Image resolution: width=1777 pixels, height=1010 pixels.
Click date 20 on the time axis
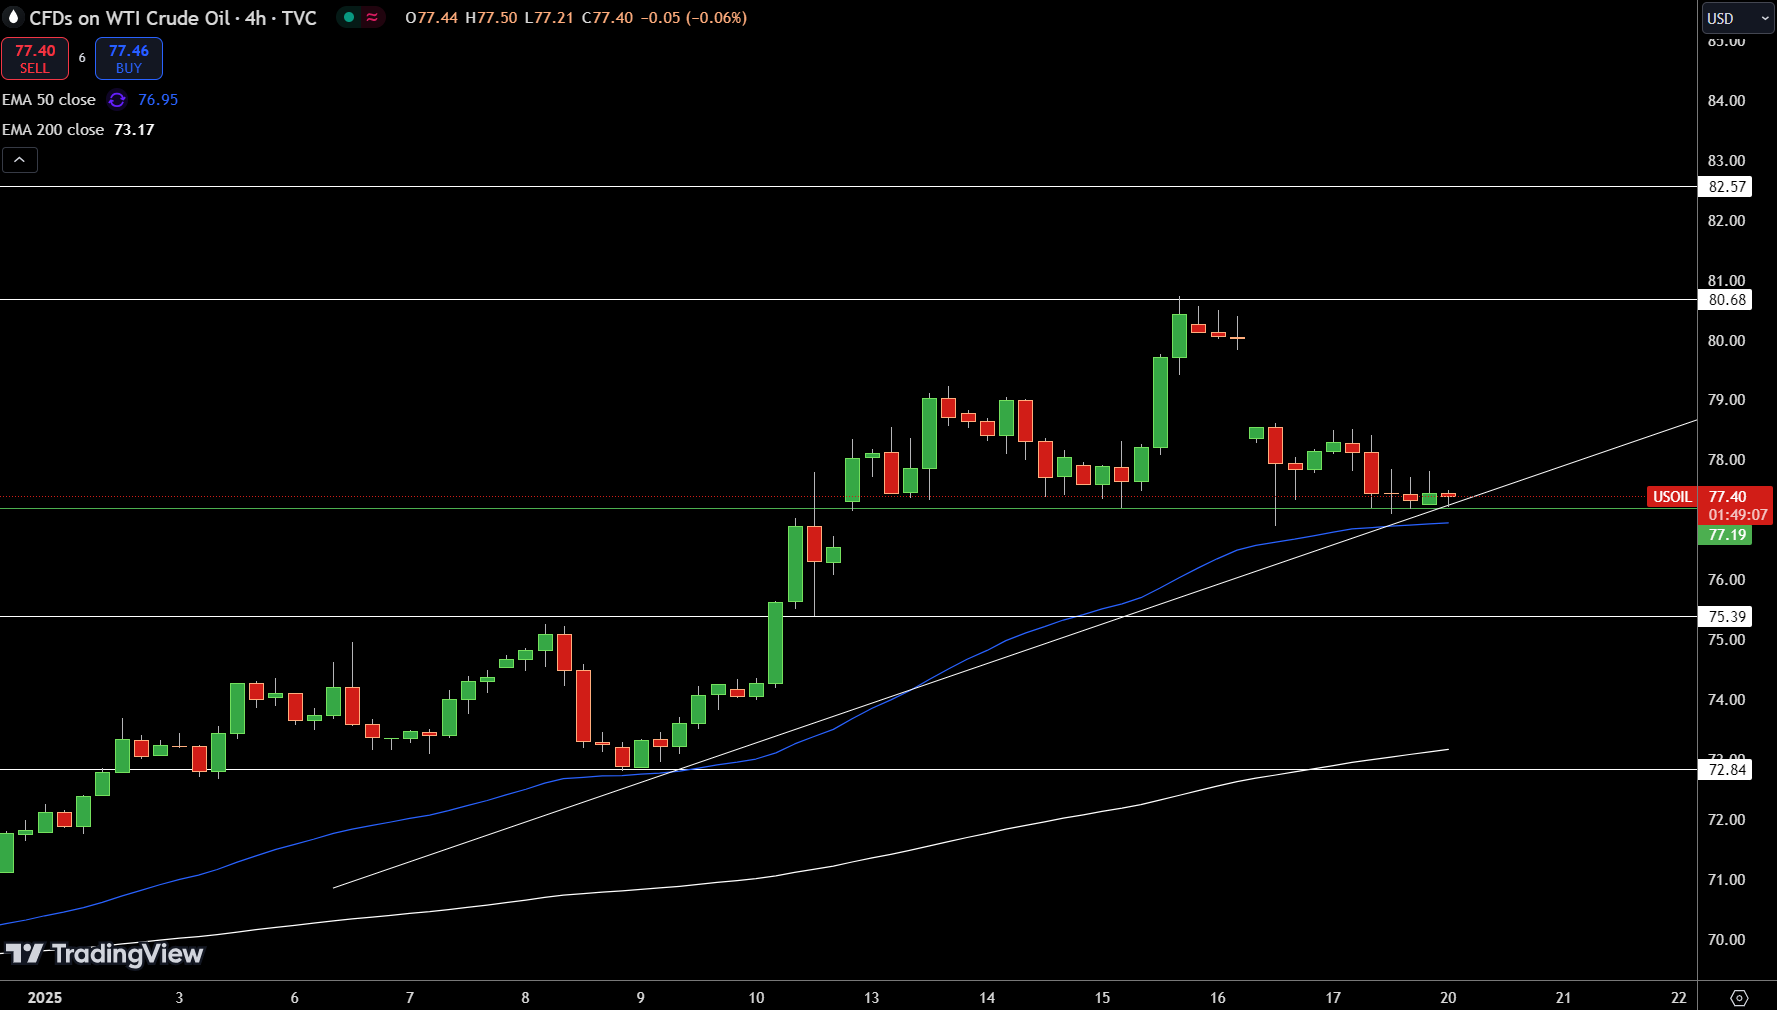pos(1448,998)
